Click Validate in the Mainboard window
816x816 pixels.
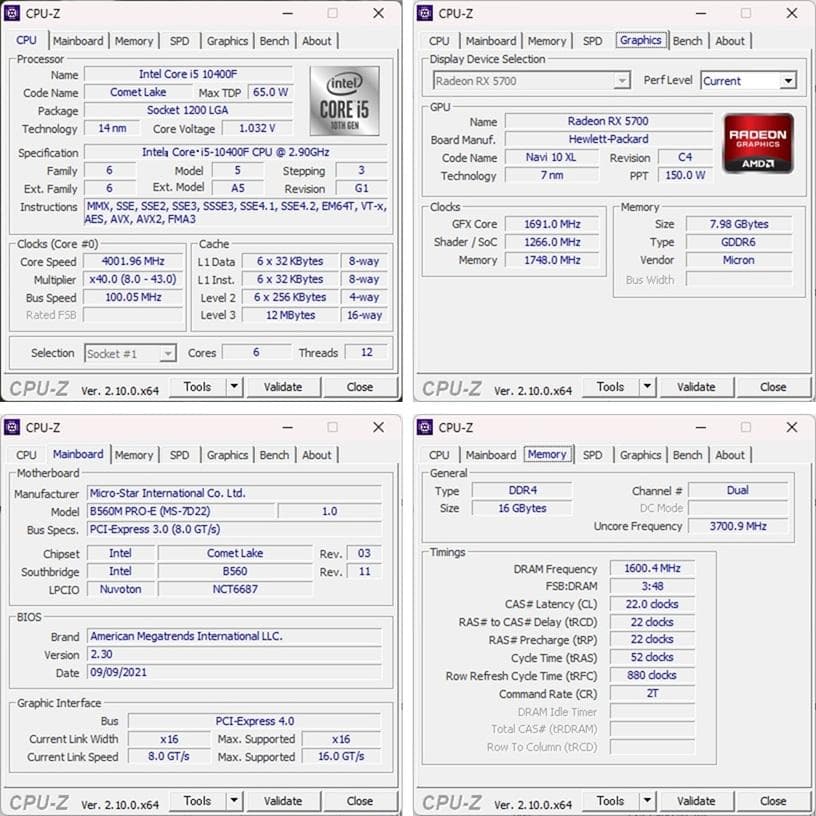click(284, 801)
